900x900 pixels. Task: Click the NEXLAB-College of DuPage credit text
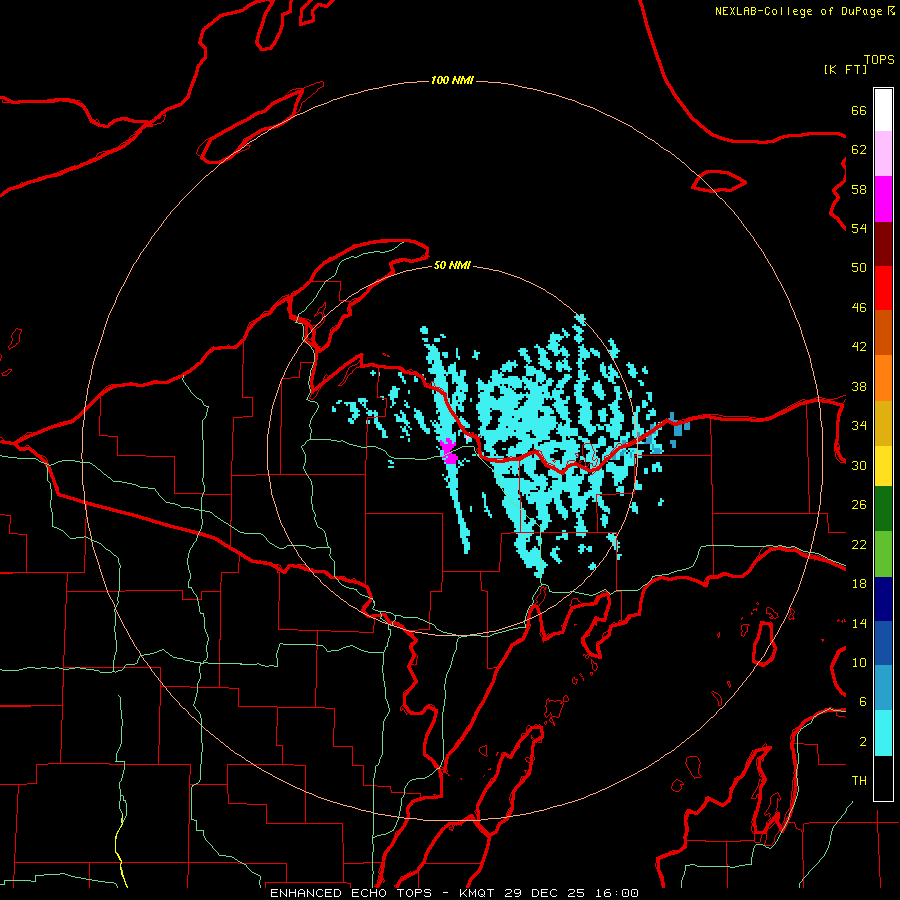click(x=804, y=11)
